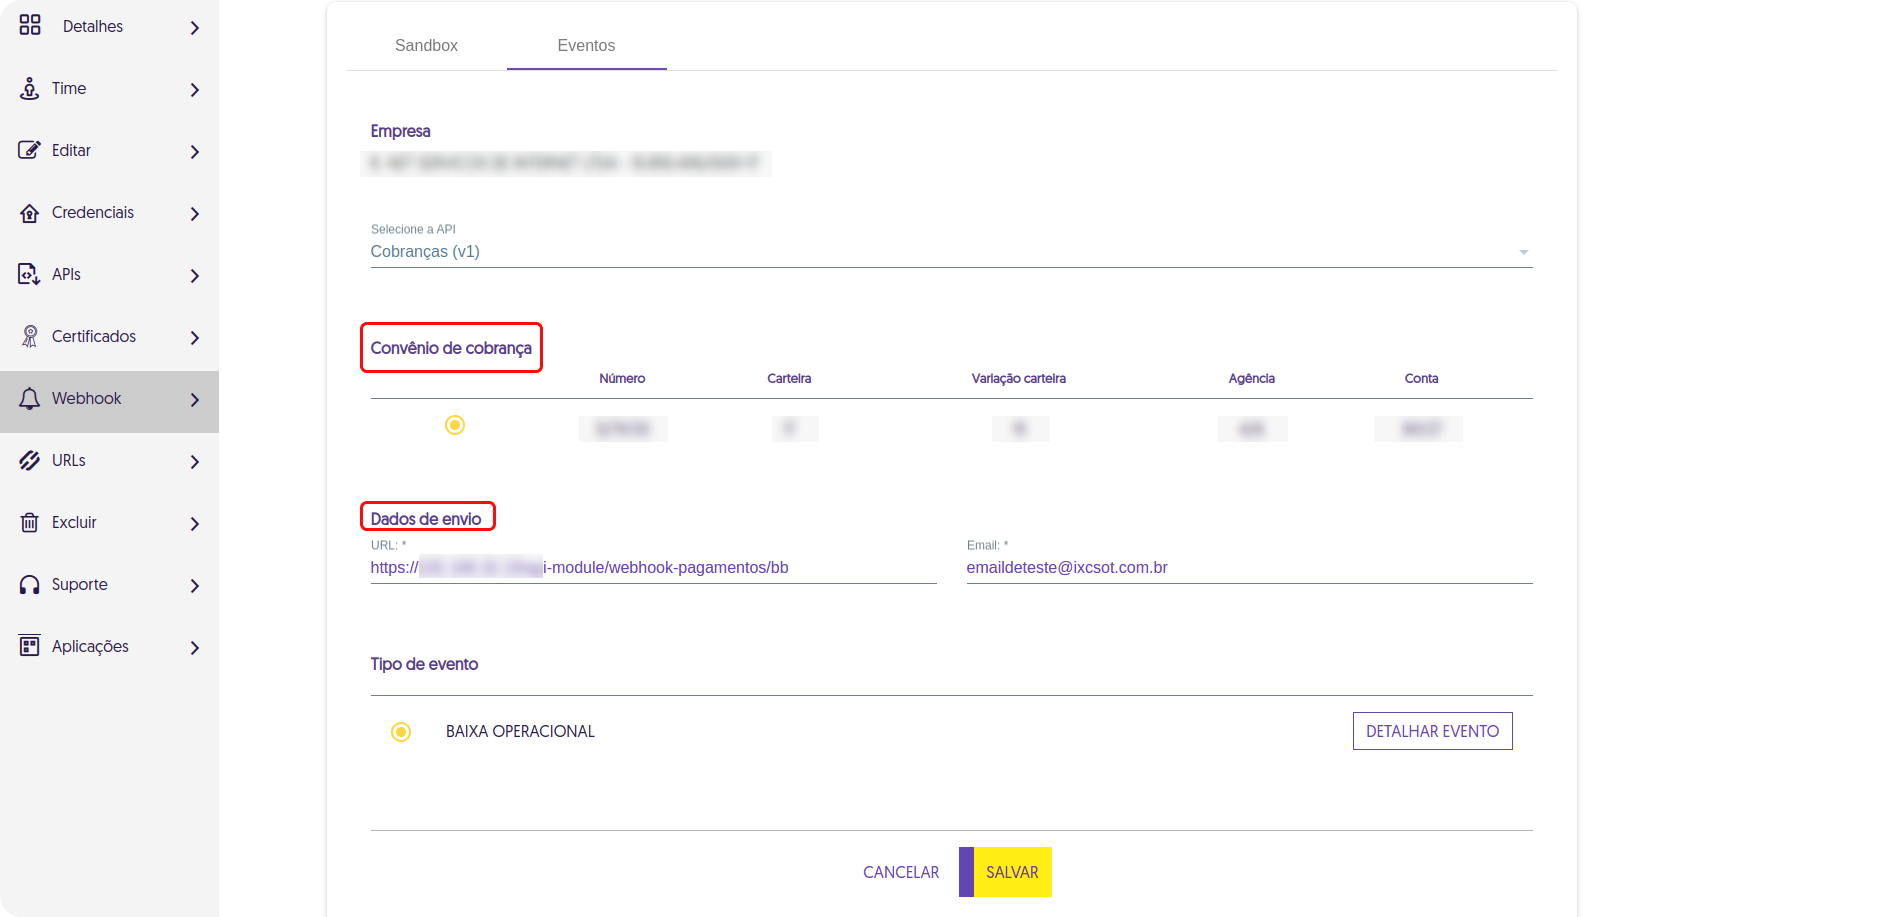Select the Convênio de cobrança row radio button
This screenshot has height=917, width=1903.
pyautogui.click(x=455, y=426)
